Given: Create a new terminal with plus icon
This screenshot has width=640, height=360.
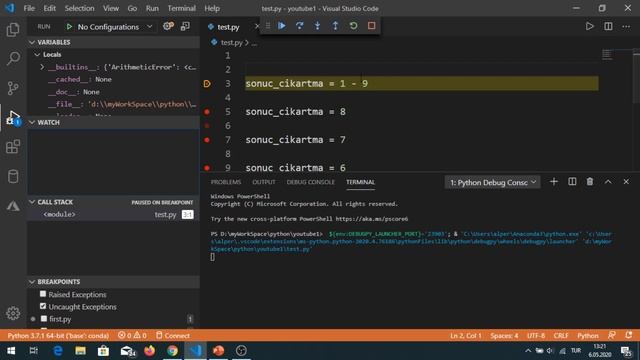Looking at the screenshot, I should pyautogui.click(x=554, y=182).
